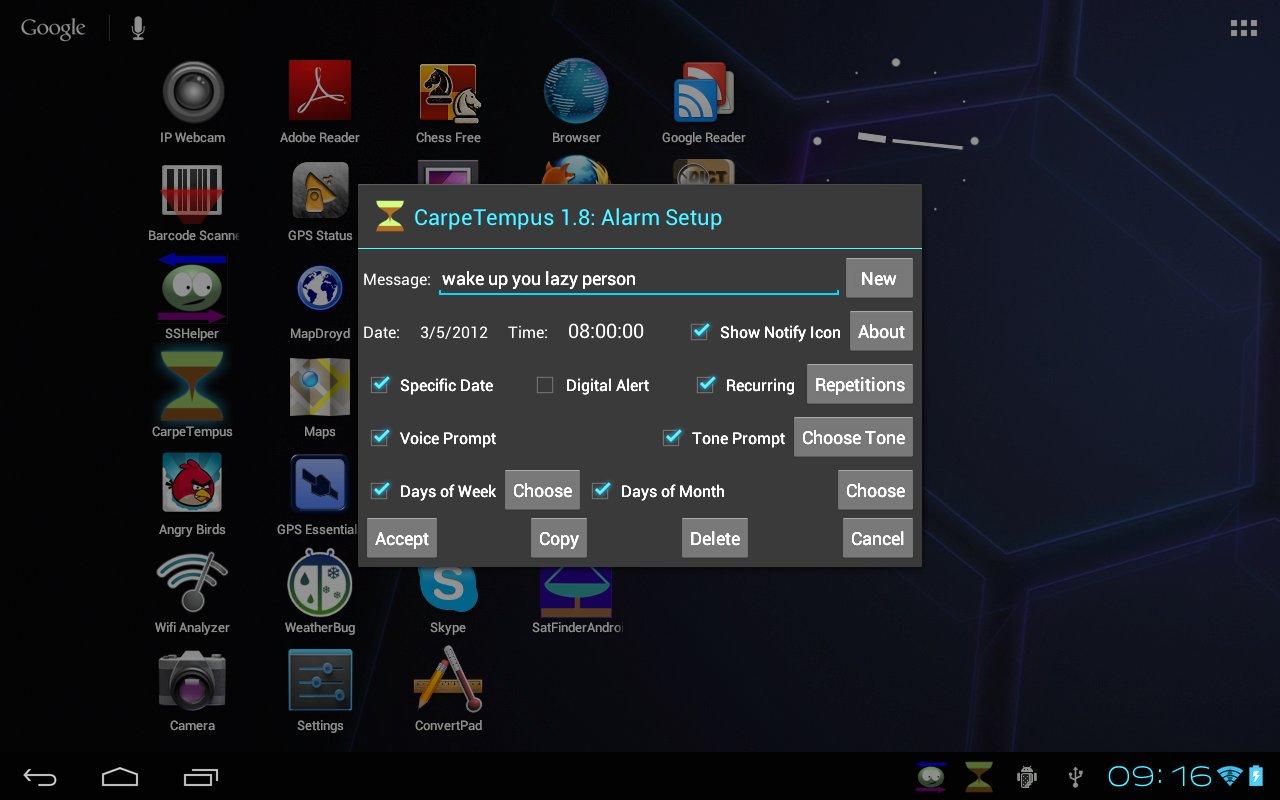Focus the alarm Message text field
1280x800 pixels.
tap(638, 279)
